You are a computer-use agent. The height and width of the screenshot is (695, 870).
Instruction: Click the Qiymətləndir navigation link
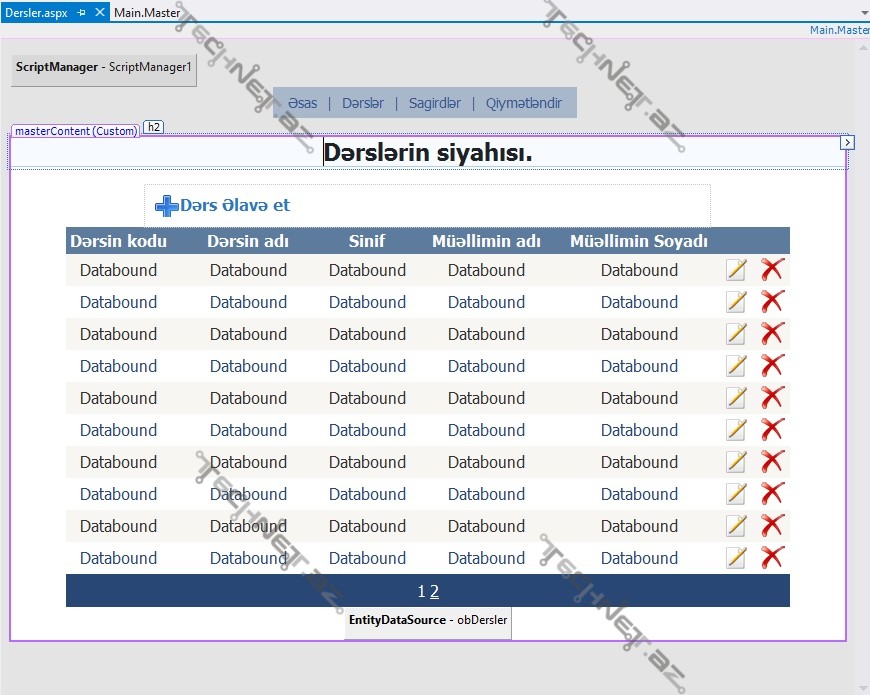pyautogui.click(x=524, y=103)
